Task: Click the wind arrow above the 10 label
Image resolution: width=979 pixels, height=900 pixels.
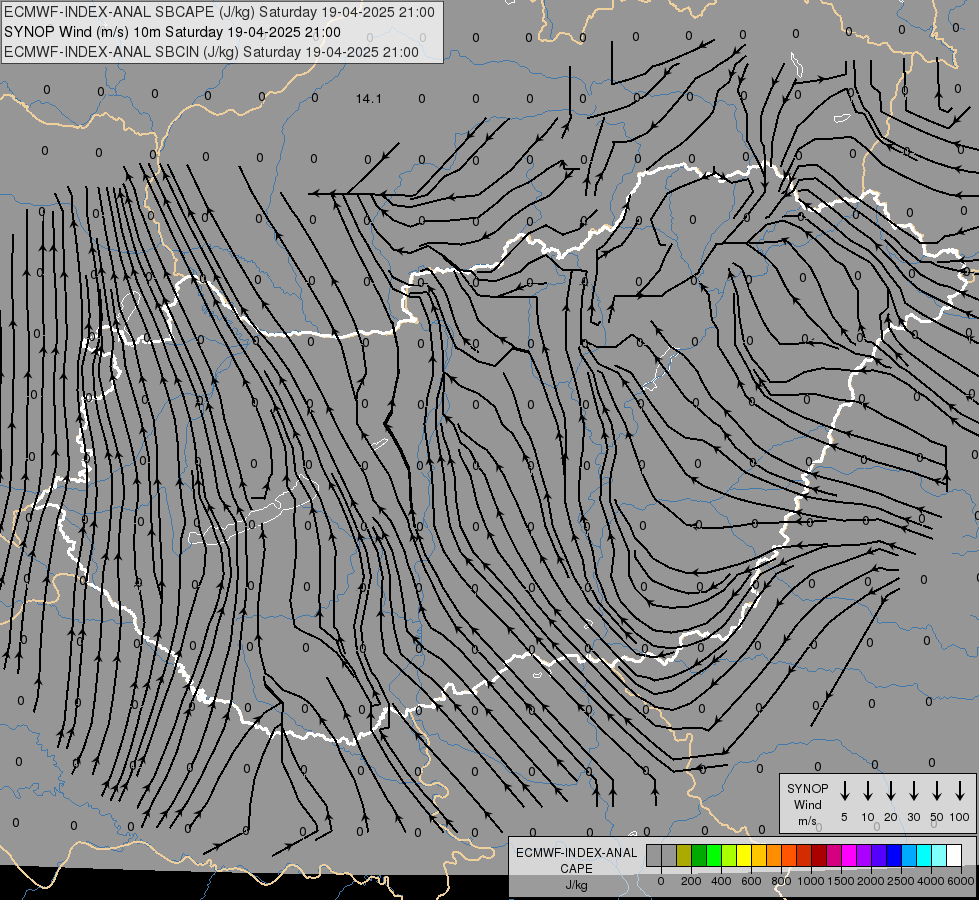Action: coord(868,791)
